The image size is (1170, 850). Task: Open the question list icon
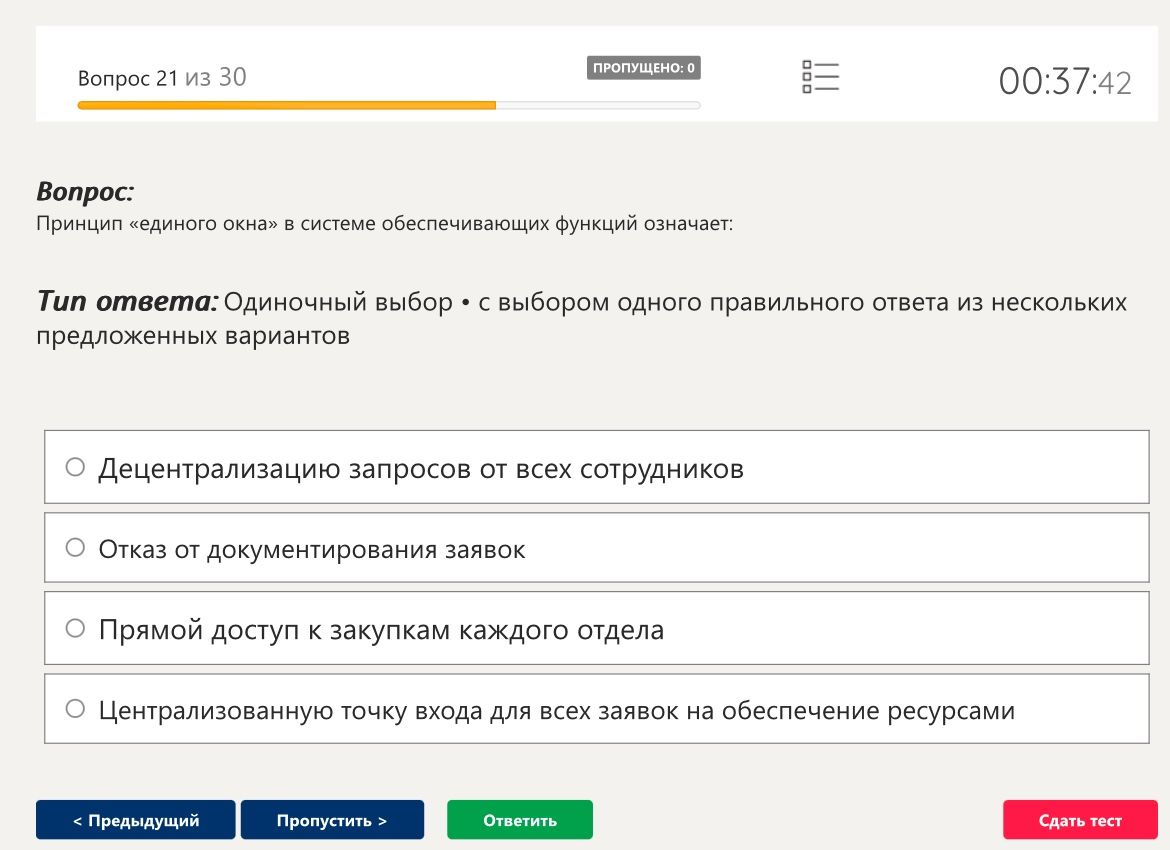click(x=820, y=77)
